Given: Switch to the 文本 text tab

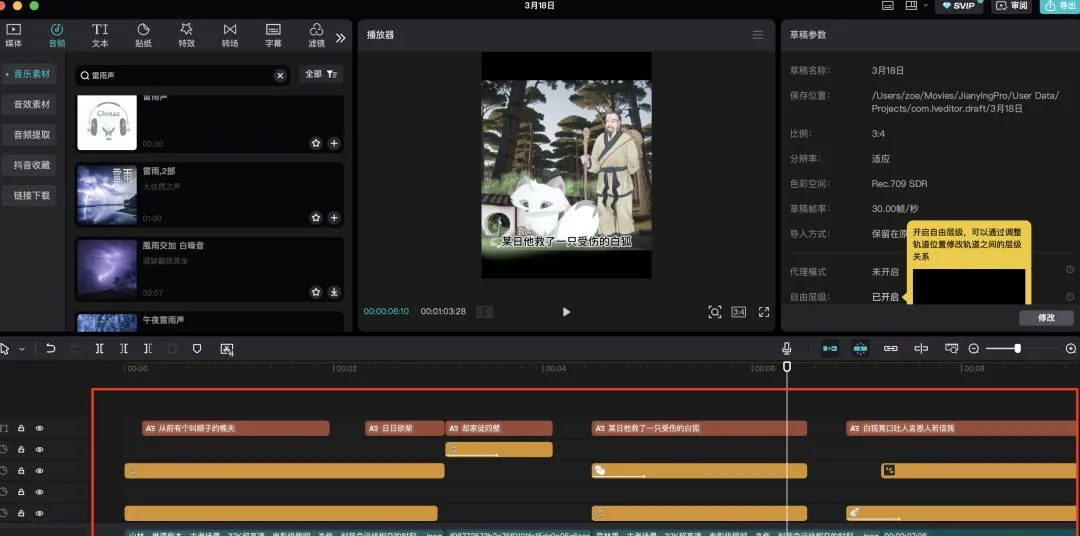Looking at the screenshot, I should pyautogui.click(x=100, y=35).
